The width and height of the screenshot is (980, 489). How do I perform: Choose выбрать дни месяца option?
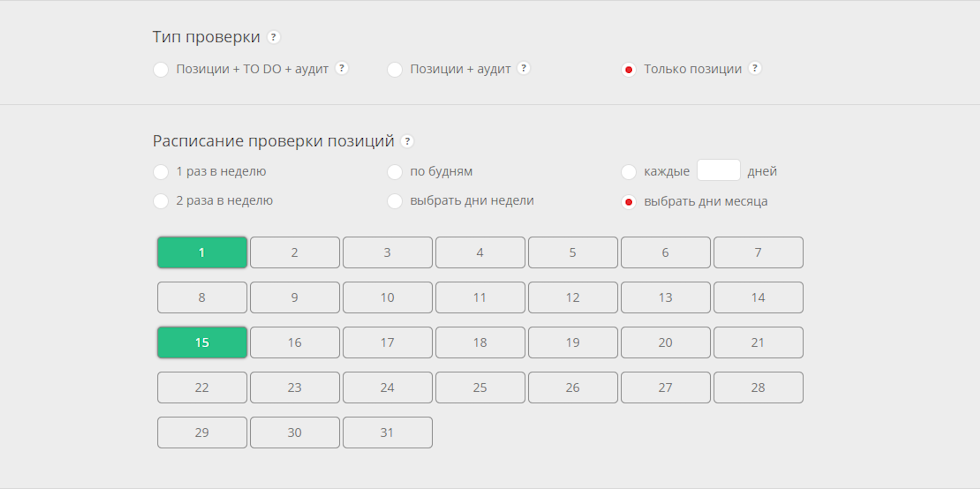pyautogui.click(x=628, y=202)
